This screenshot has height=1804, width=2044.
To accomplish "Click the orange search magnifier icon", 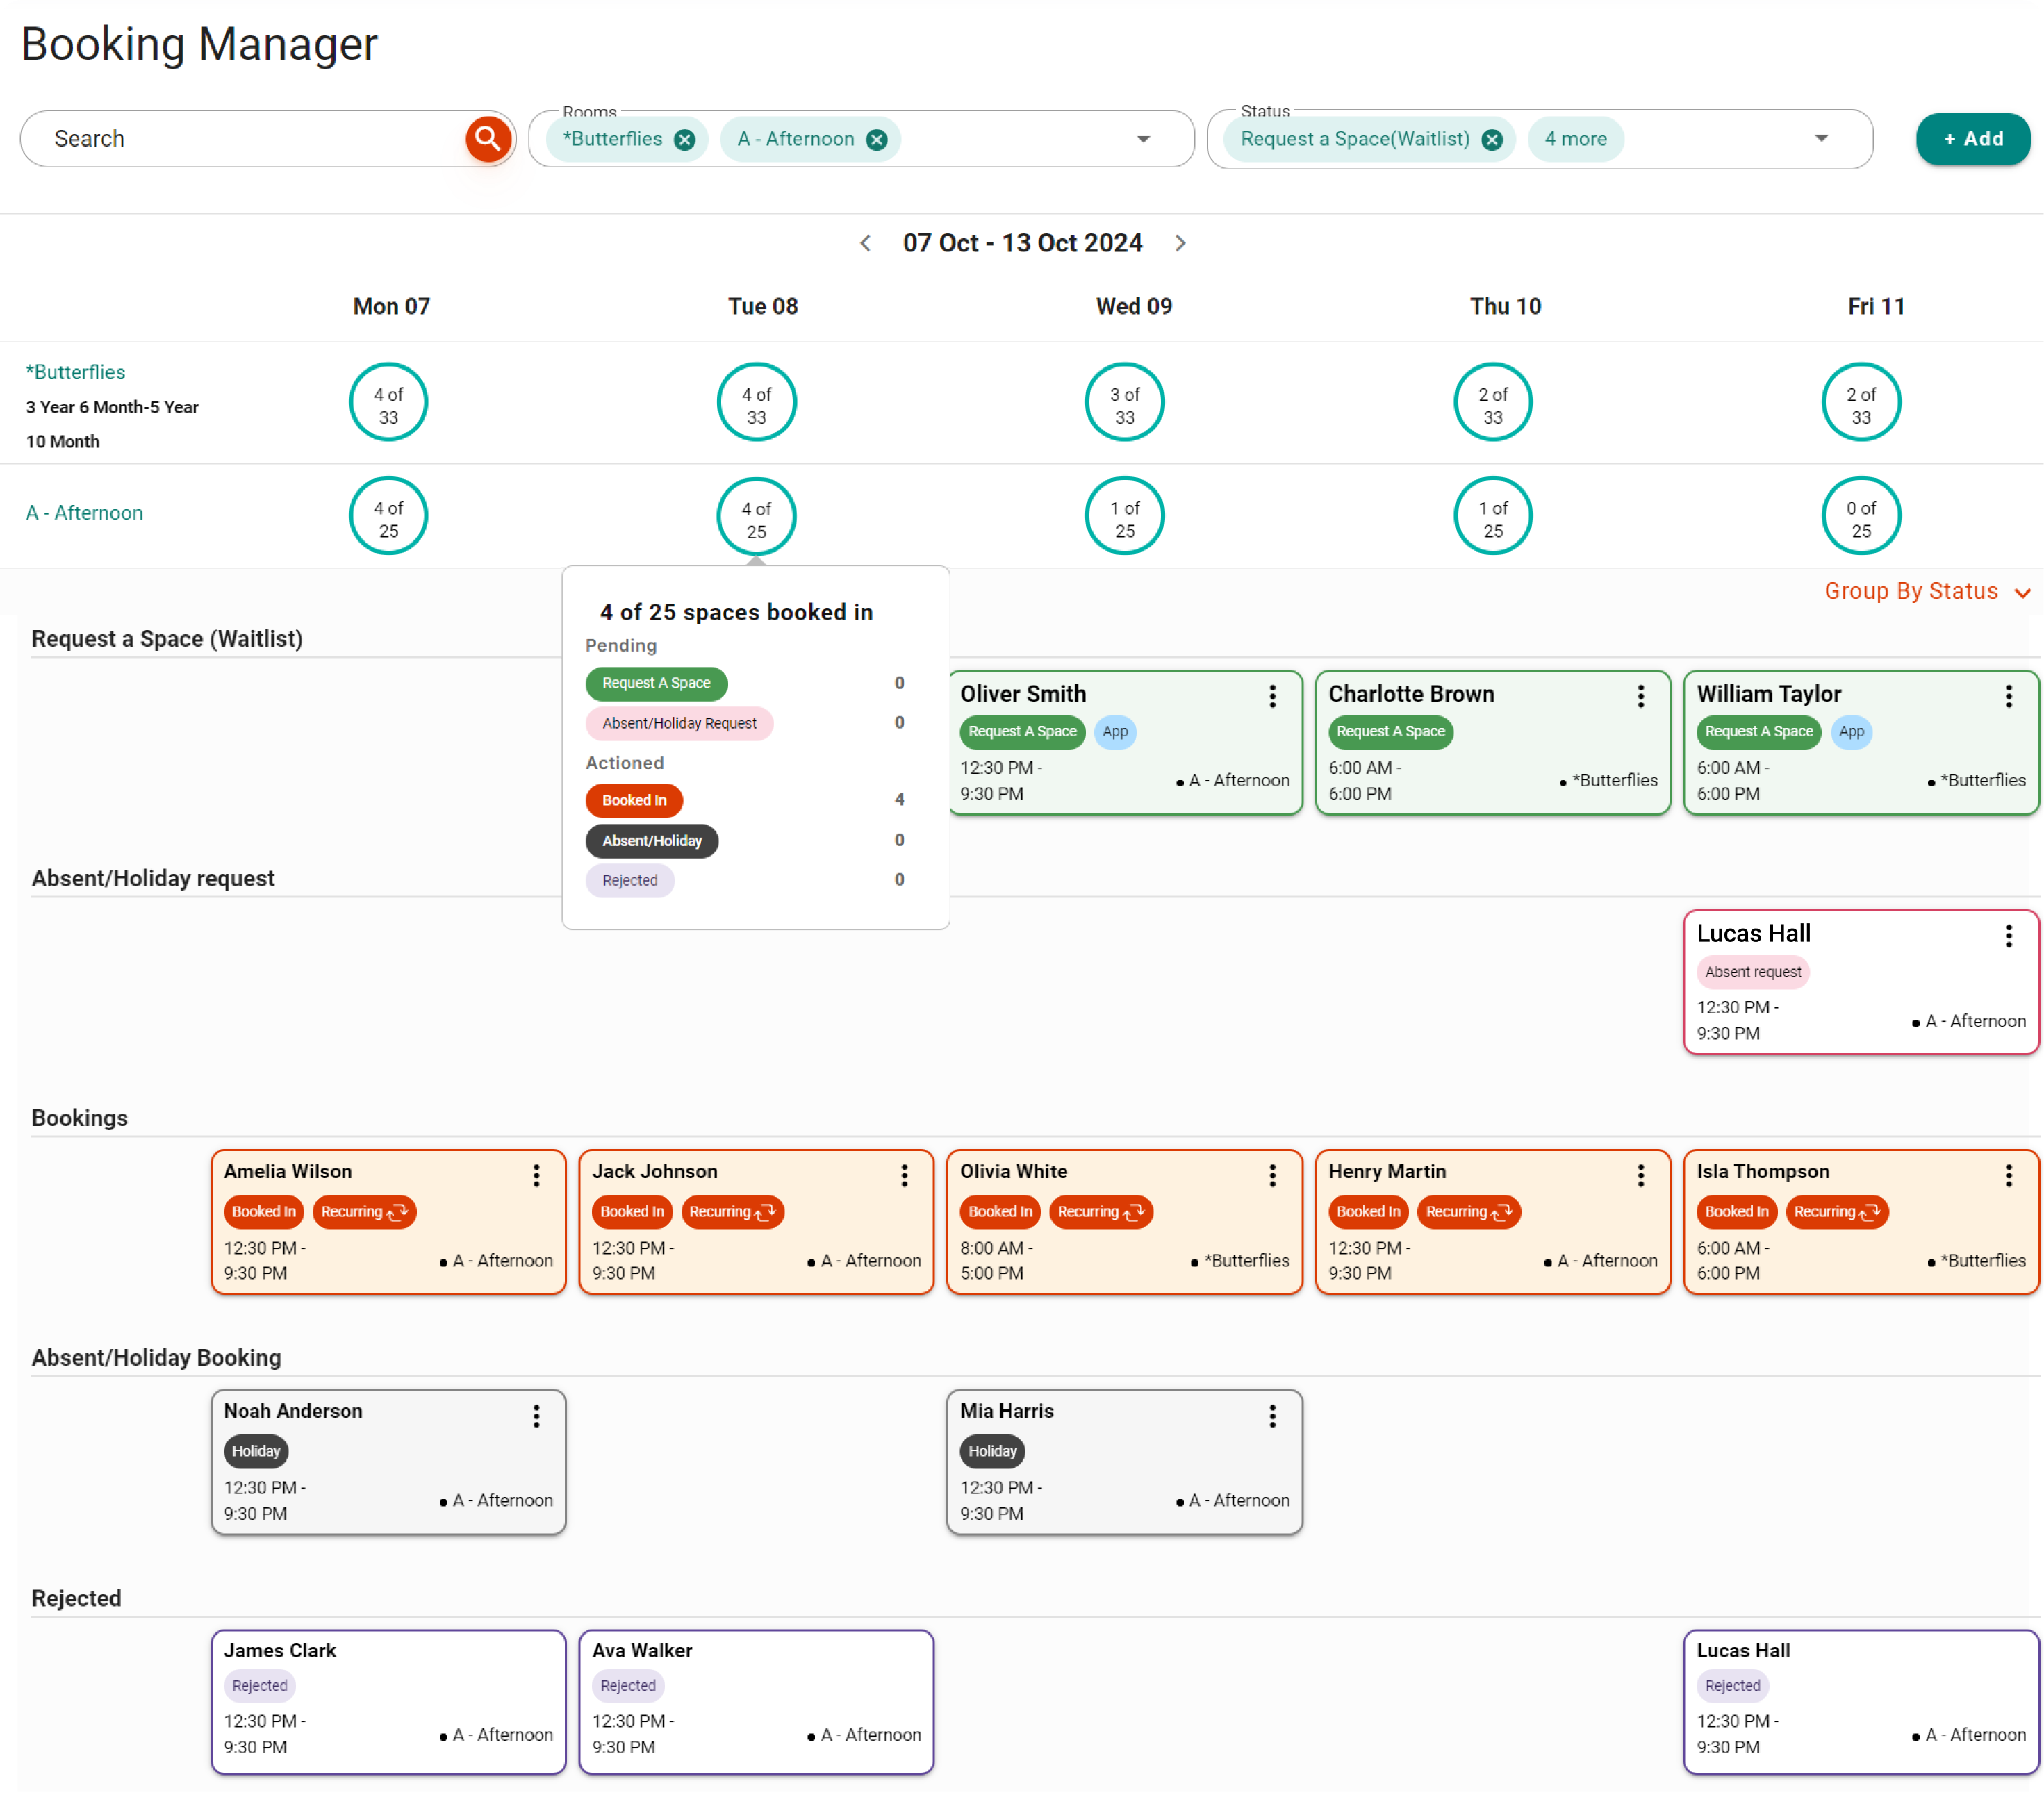I will click(488, 138).
